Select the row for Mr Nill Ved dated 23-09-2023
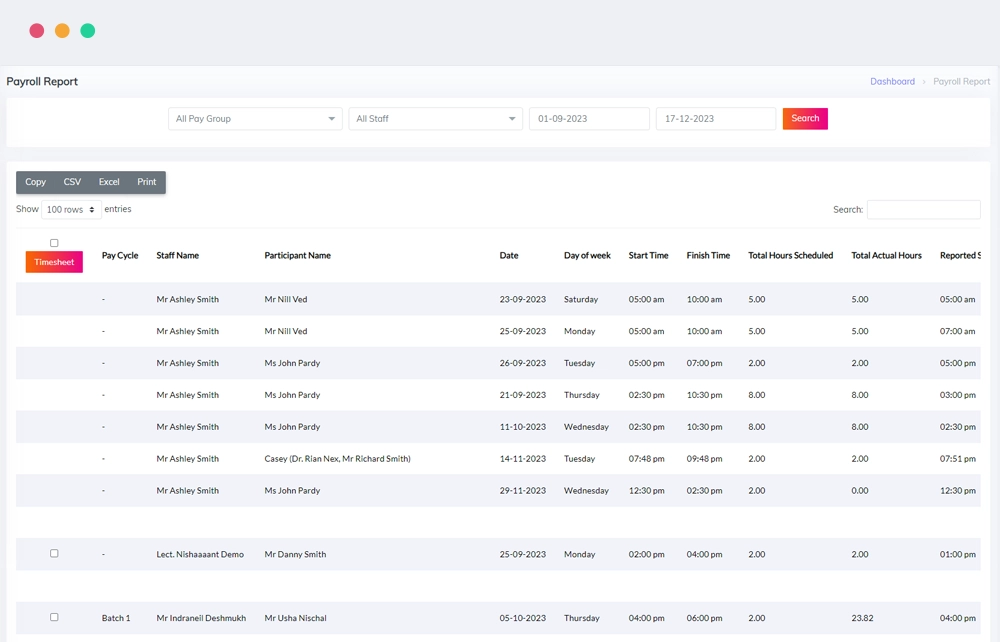 [400, 299]
